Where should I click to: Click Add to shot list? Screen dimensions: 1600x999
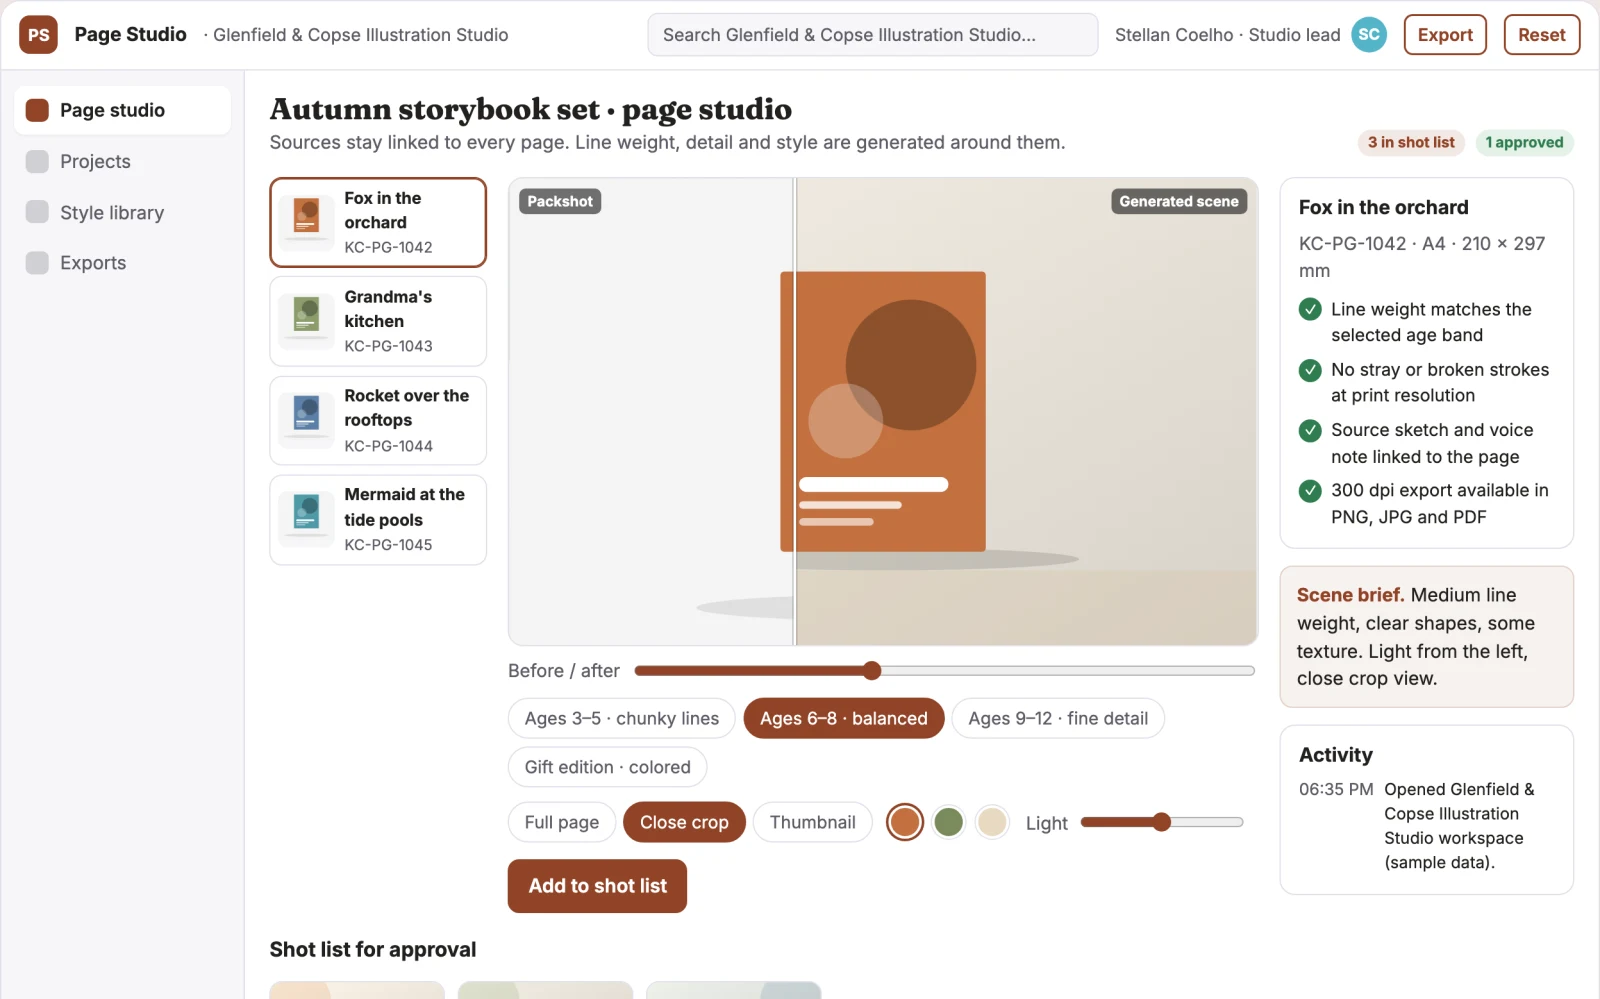tap(597, 886)
